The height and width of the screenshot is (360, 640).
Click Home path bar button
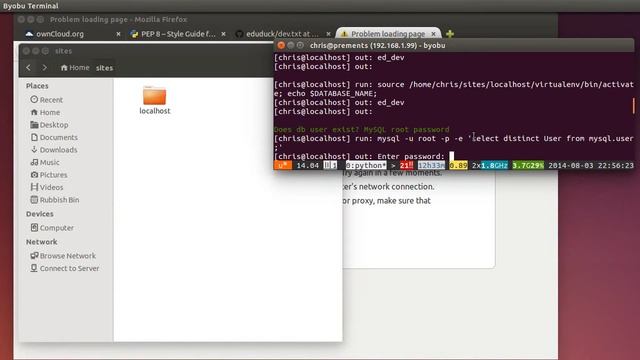pyautogui.click(x=75, y=68)
